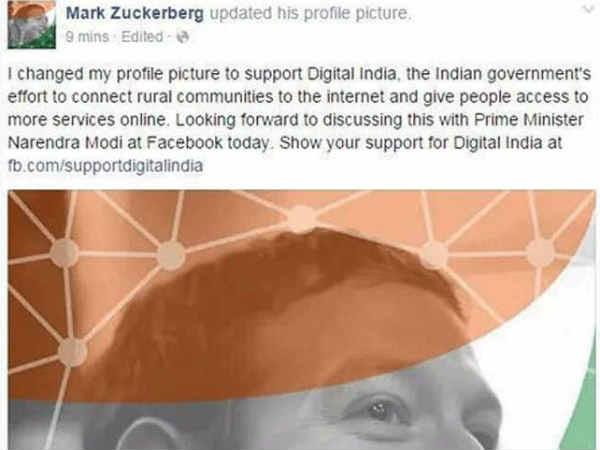This screenshot has height=450, width=600.
Task: Open Mark Zuckerberg's profile name link
Action: [135, 13]
